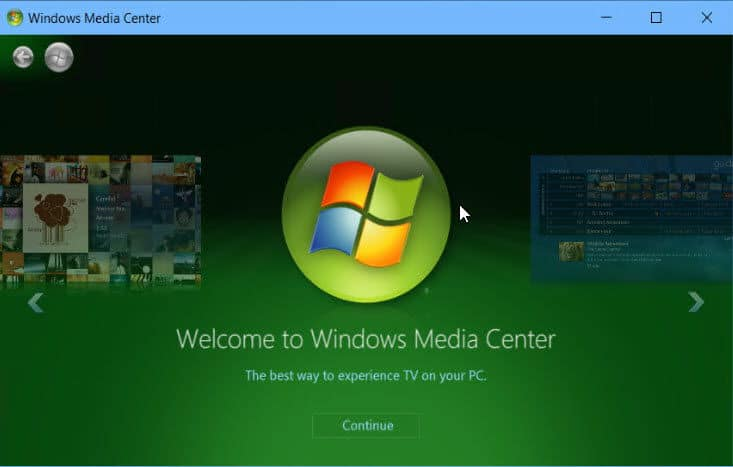
Task: Click the 'Windows Media Center' title bar text
Action: [x=94, y=18]
